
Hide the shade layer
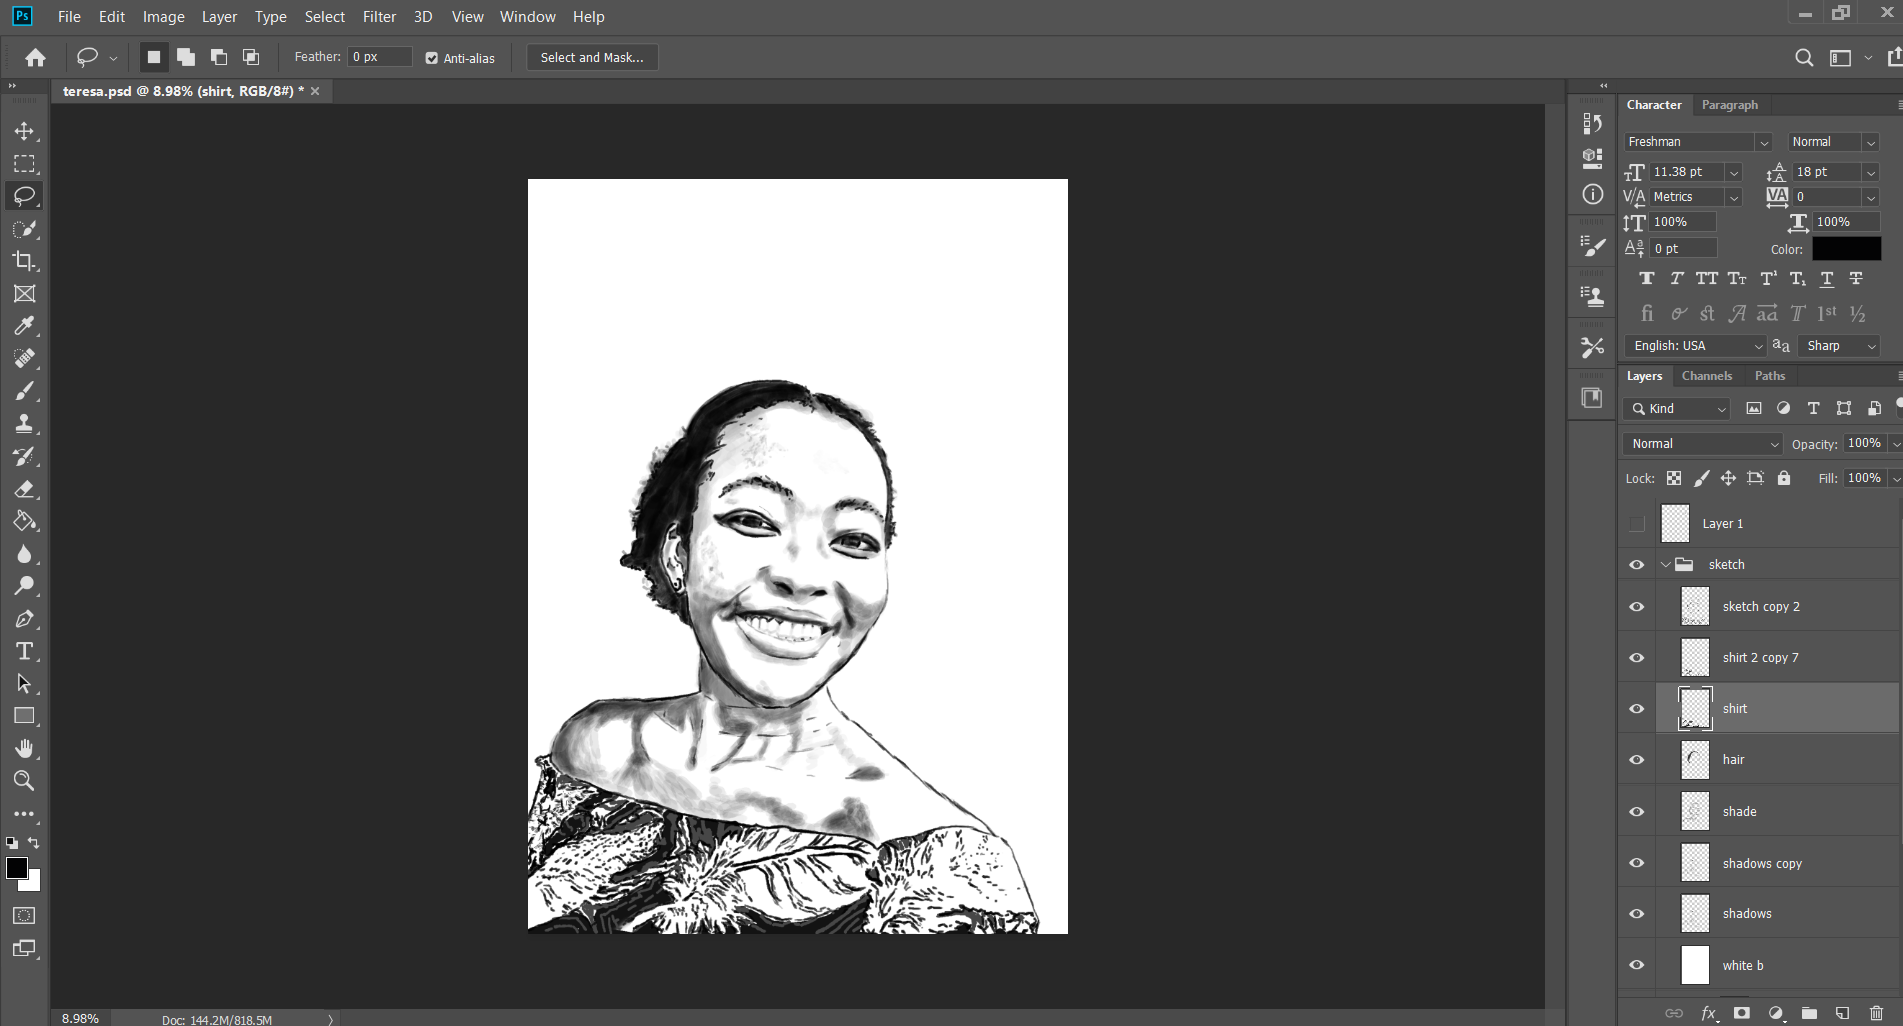pyautogui.click(x=1636, y=811)
